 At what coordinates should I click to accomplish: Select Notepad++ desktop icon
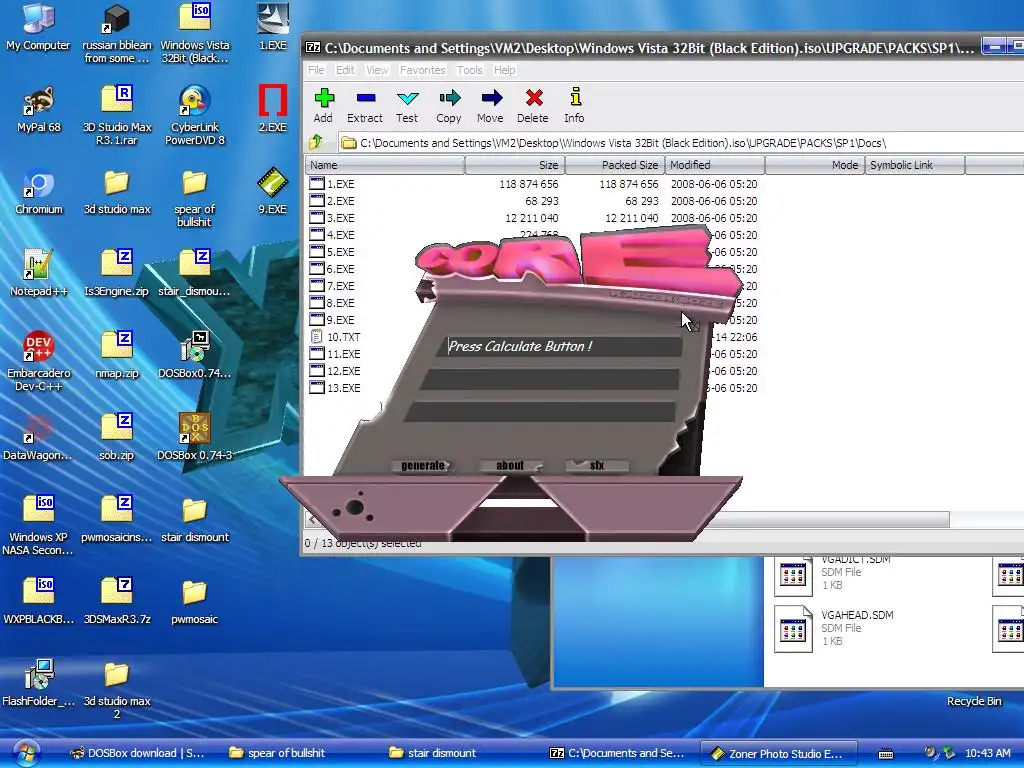click(x=38, y=273)
